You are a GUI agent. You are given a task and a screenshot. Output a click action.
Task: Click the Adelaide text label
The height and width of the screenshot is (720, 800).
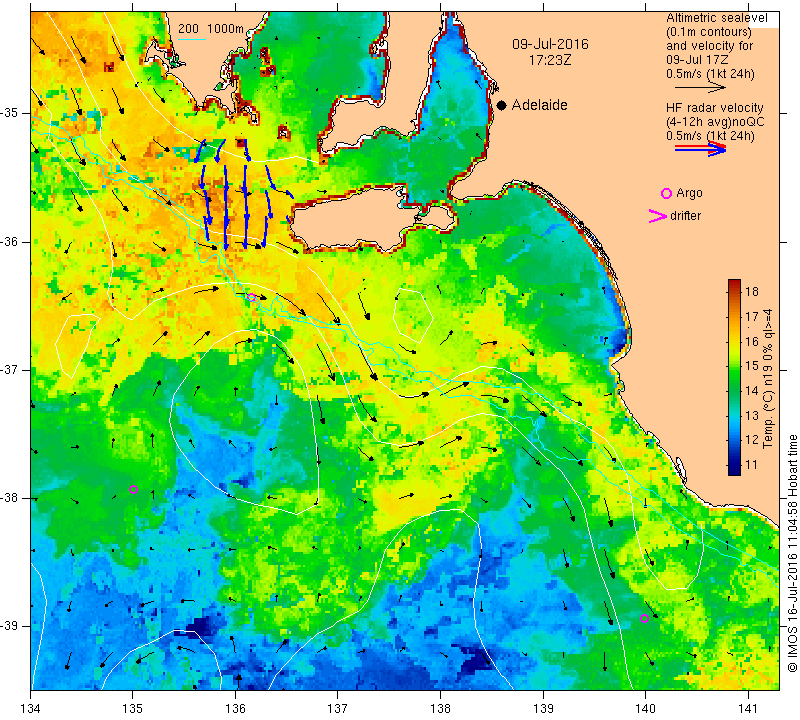click(x=539, y=105)
